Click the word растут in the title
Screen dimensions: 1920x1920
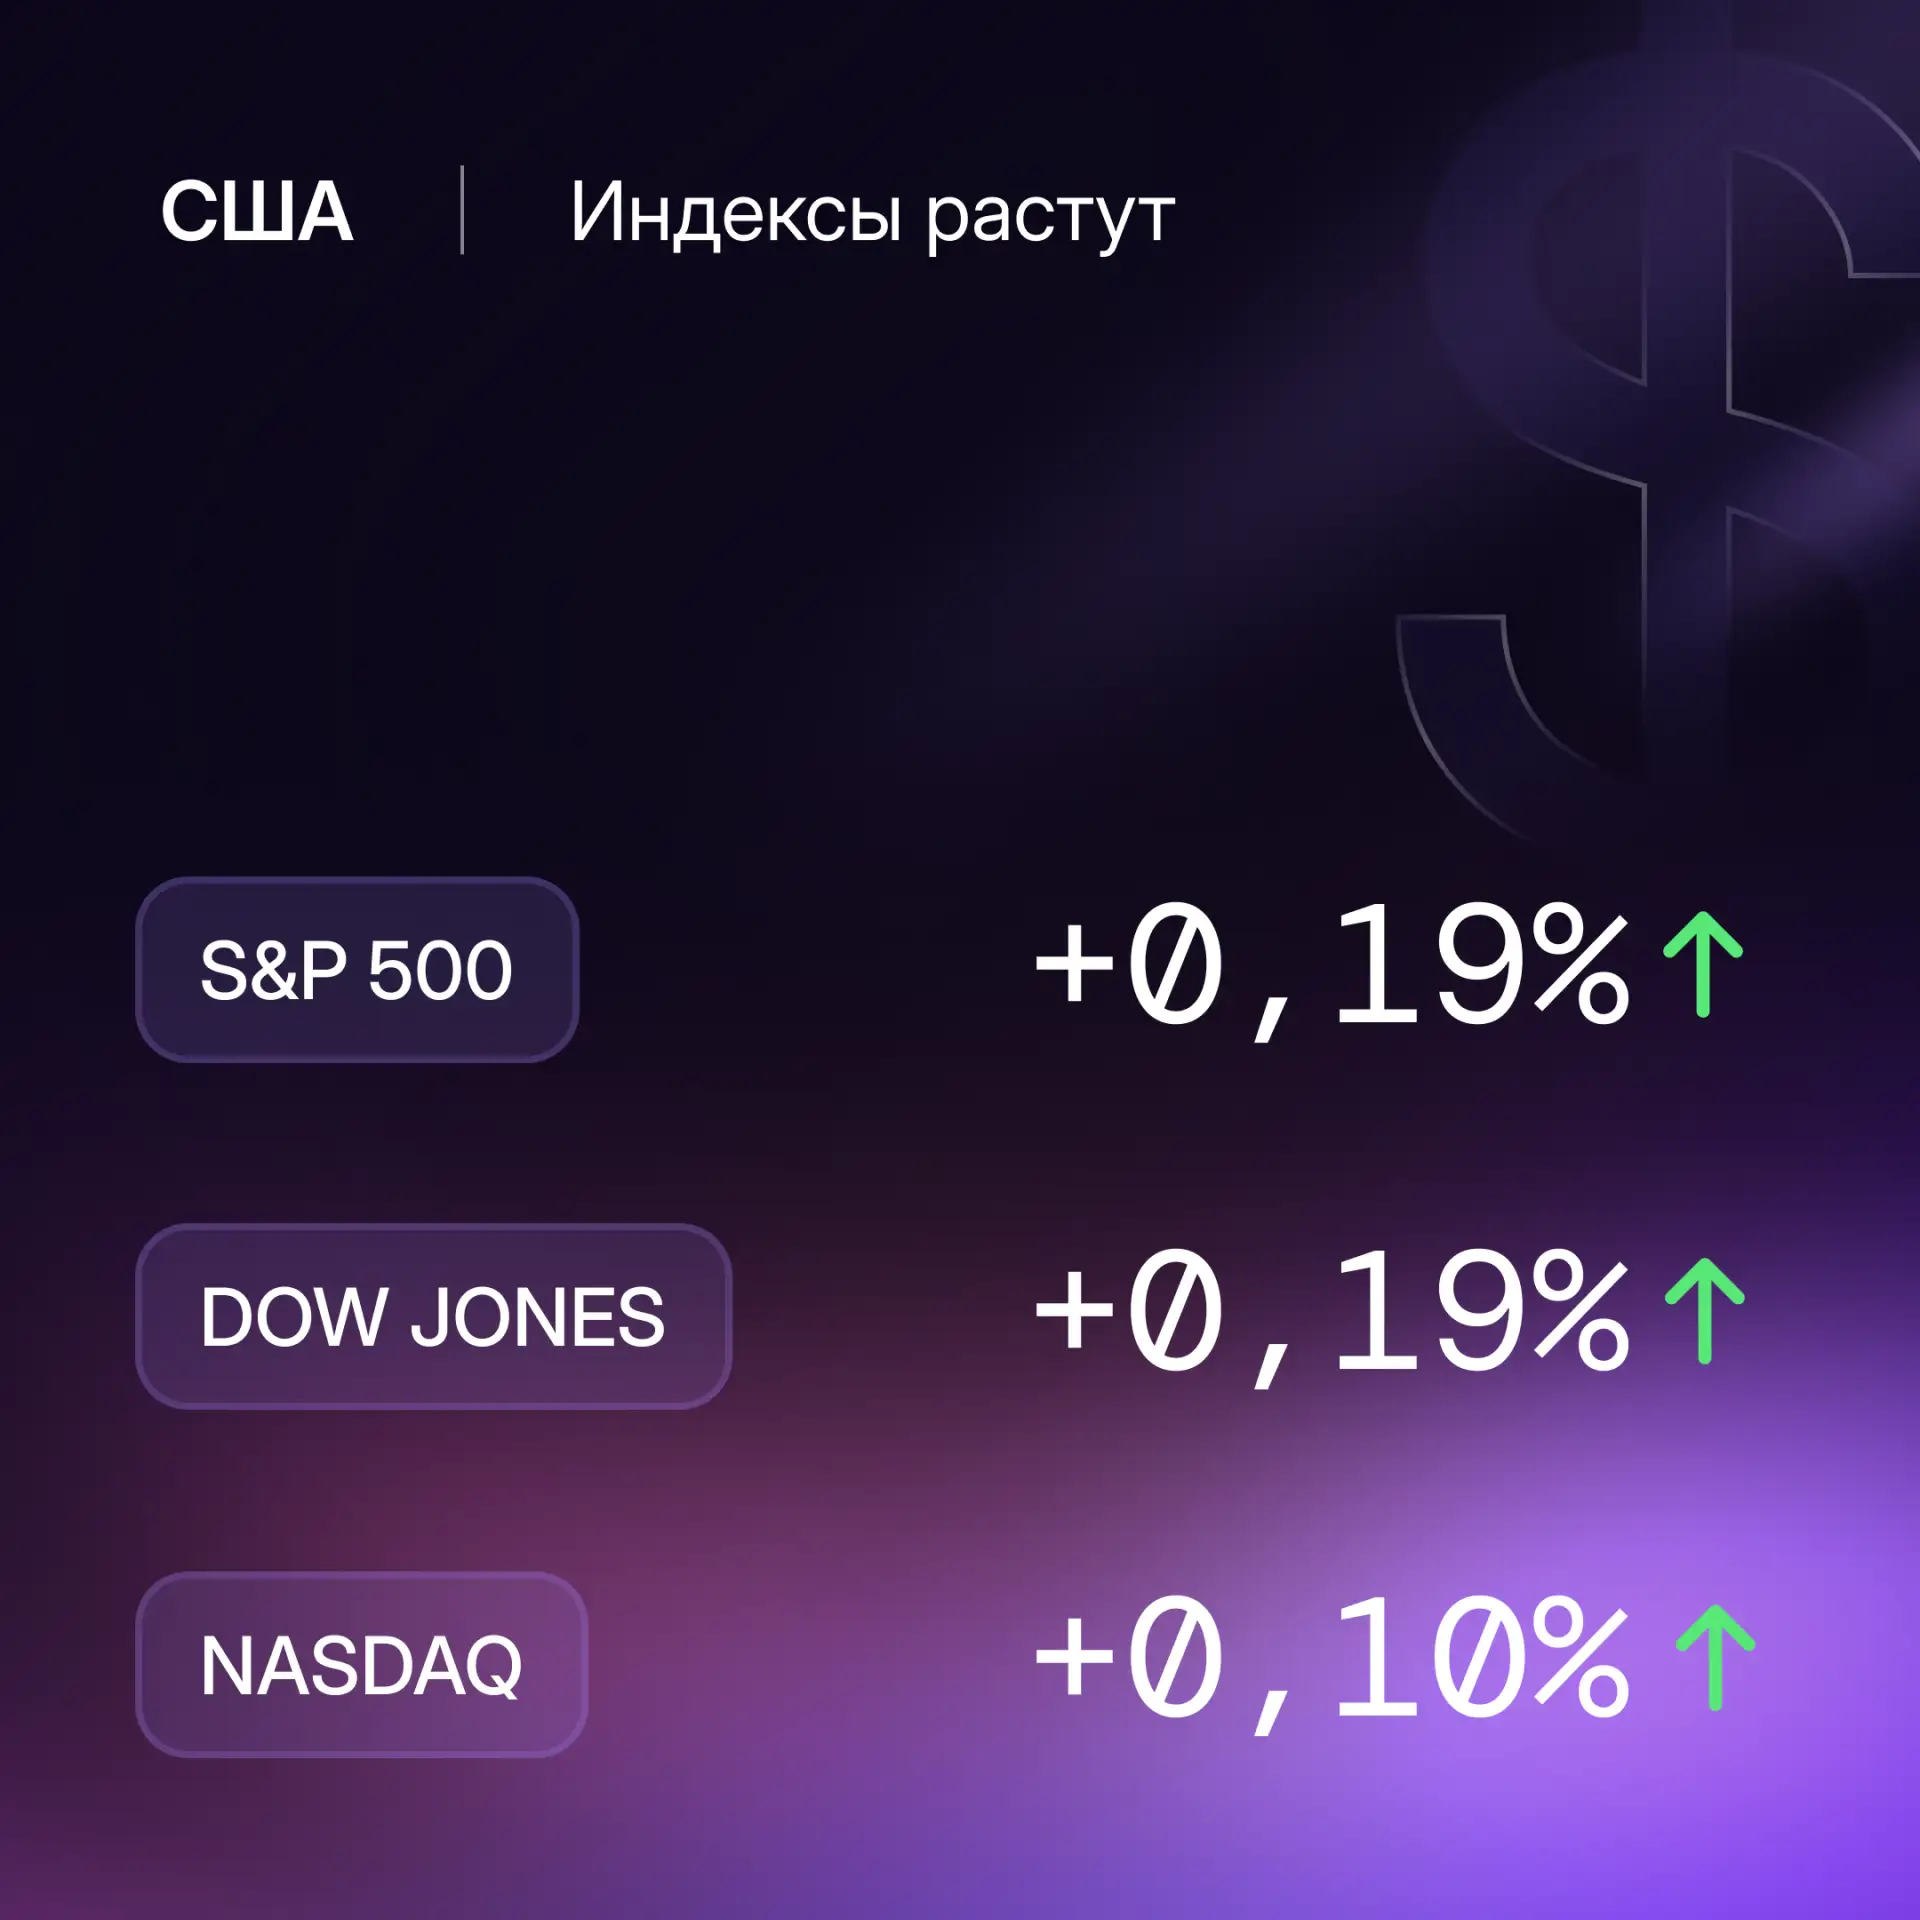pyautogui.click(x=1050, y=220)
